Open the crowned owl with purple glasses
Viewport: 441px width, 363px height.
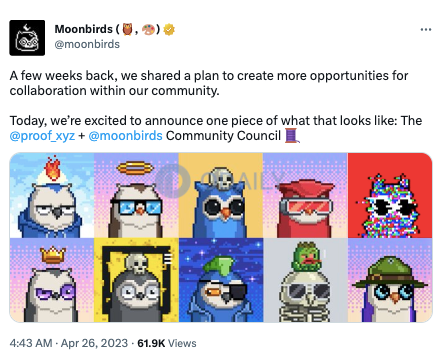tap(52, 280)
